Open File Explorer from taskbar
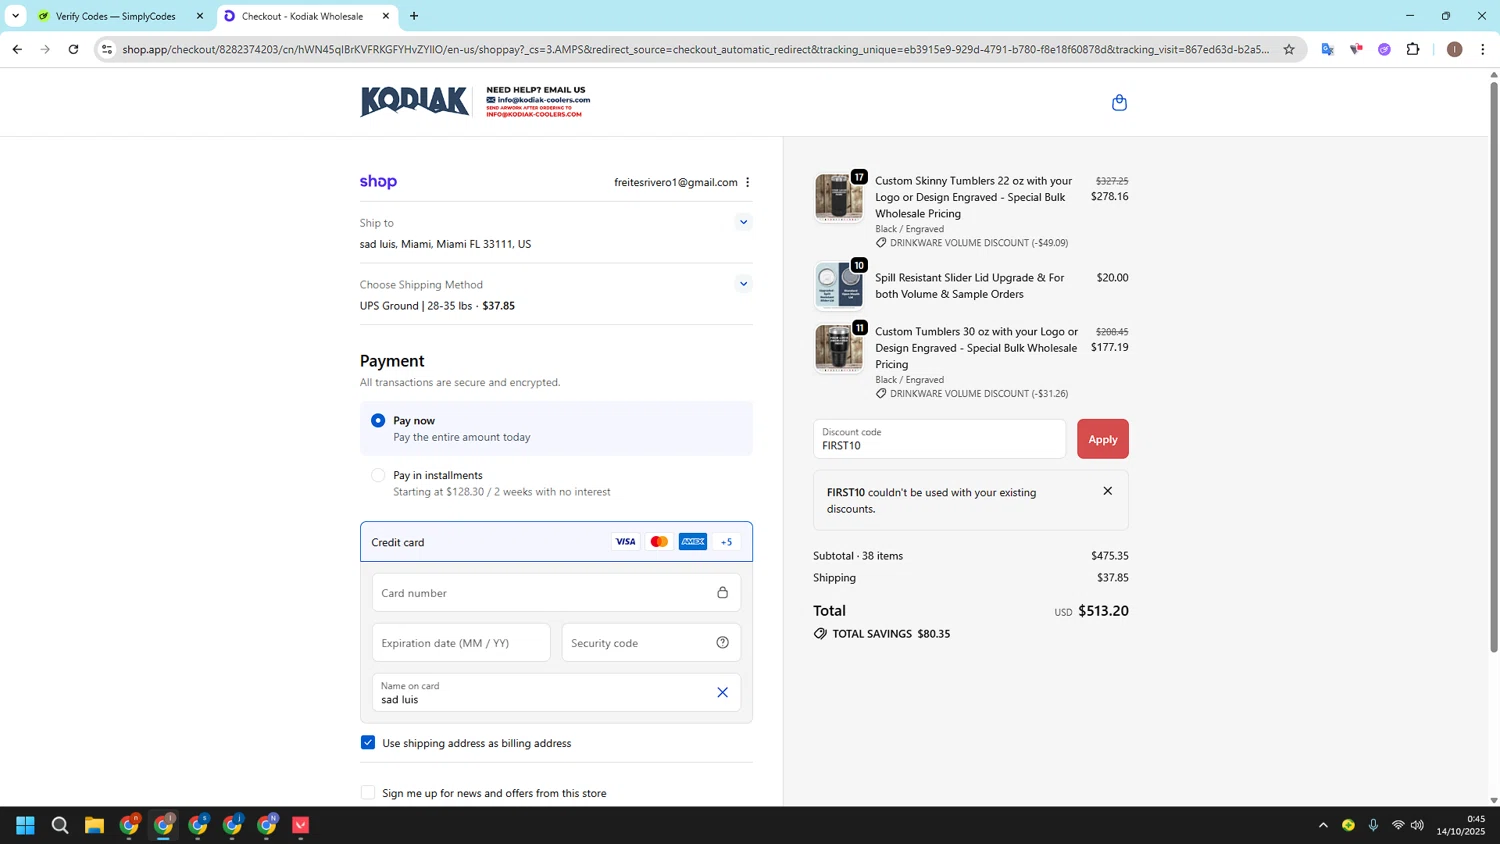This screenshot has height=844, width=1500. (94, 825)
